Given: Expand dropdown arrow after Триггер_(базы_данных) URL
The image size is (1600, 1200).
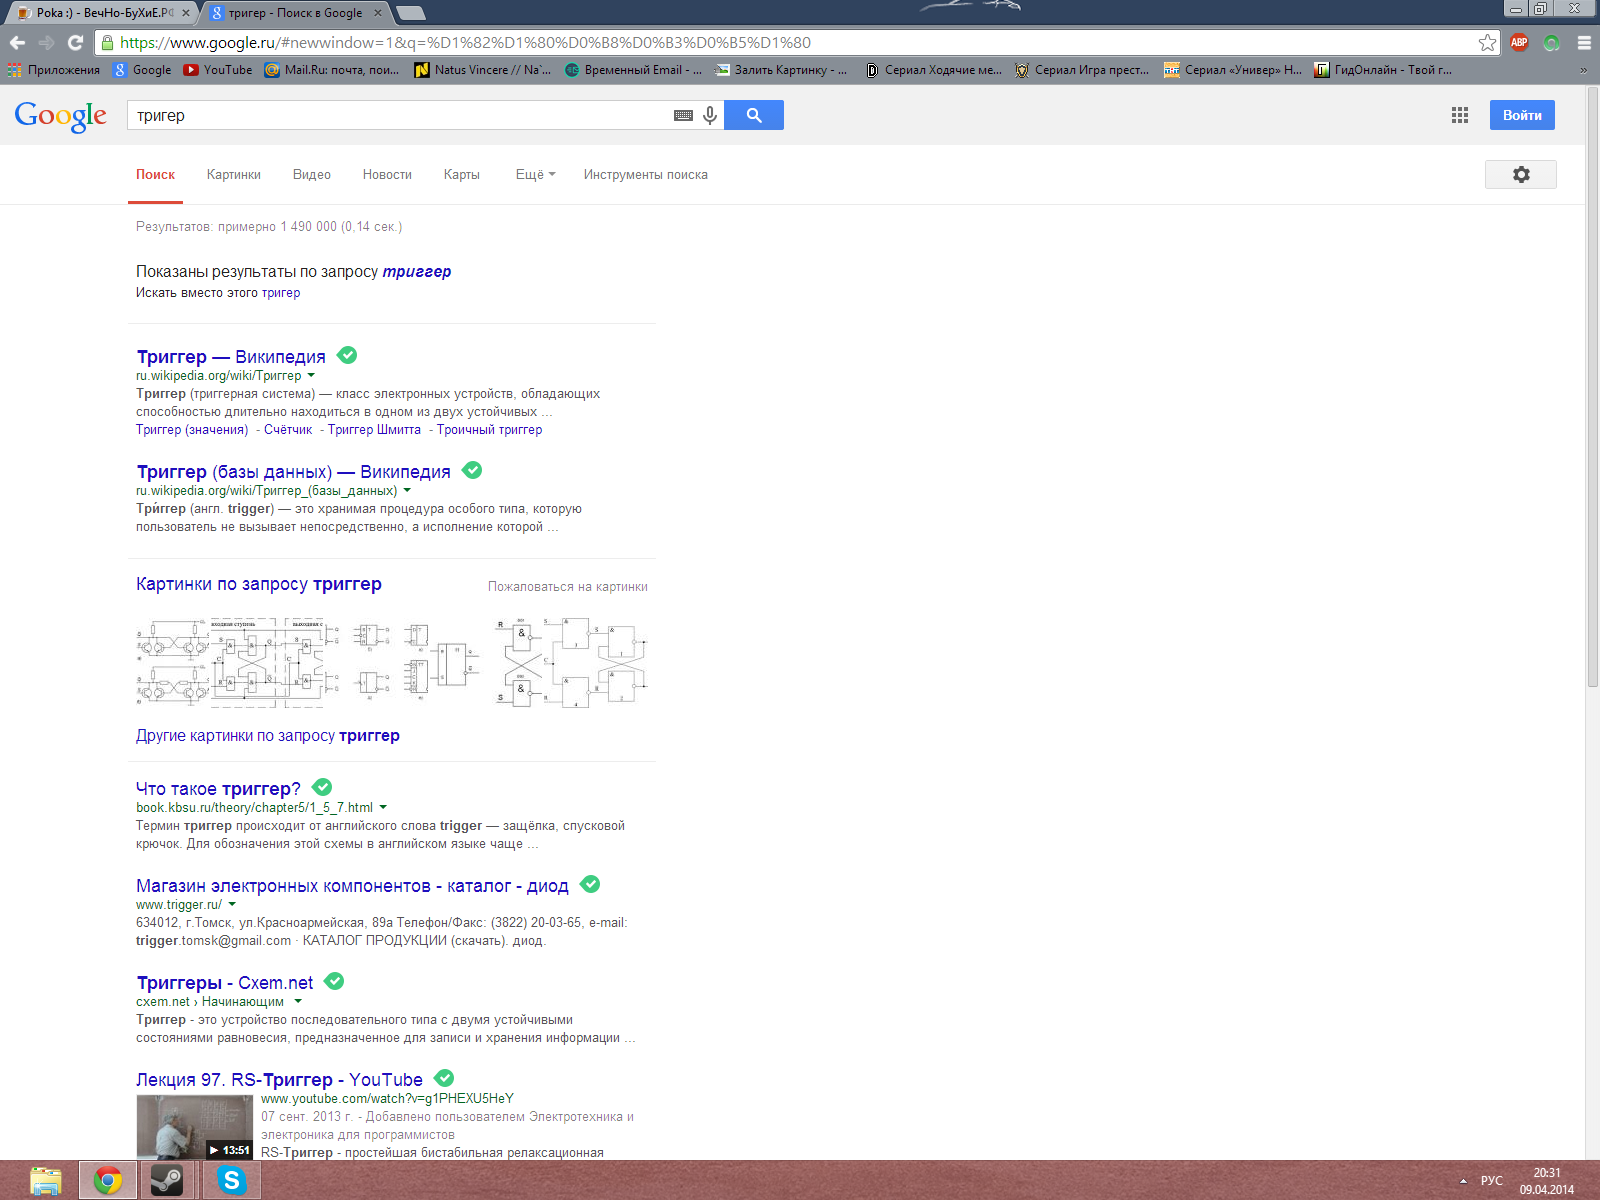Looking at the screenshot, I should [407, 491].
